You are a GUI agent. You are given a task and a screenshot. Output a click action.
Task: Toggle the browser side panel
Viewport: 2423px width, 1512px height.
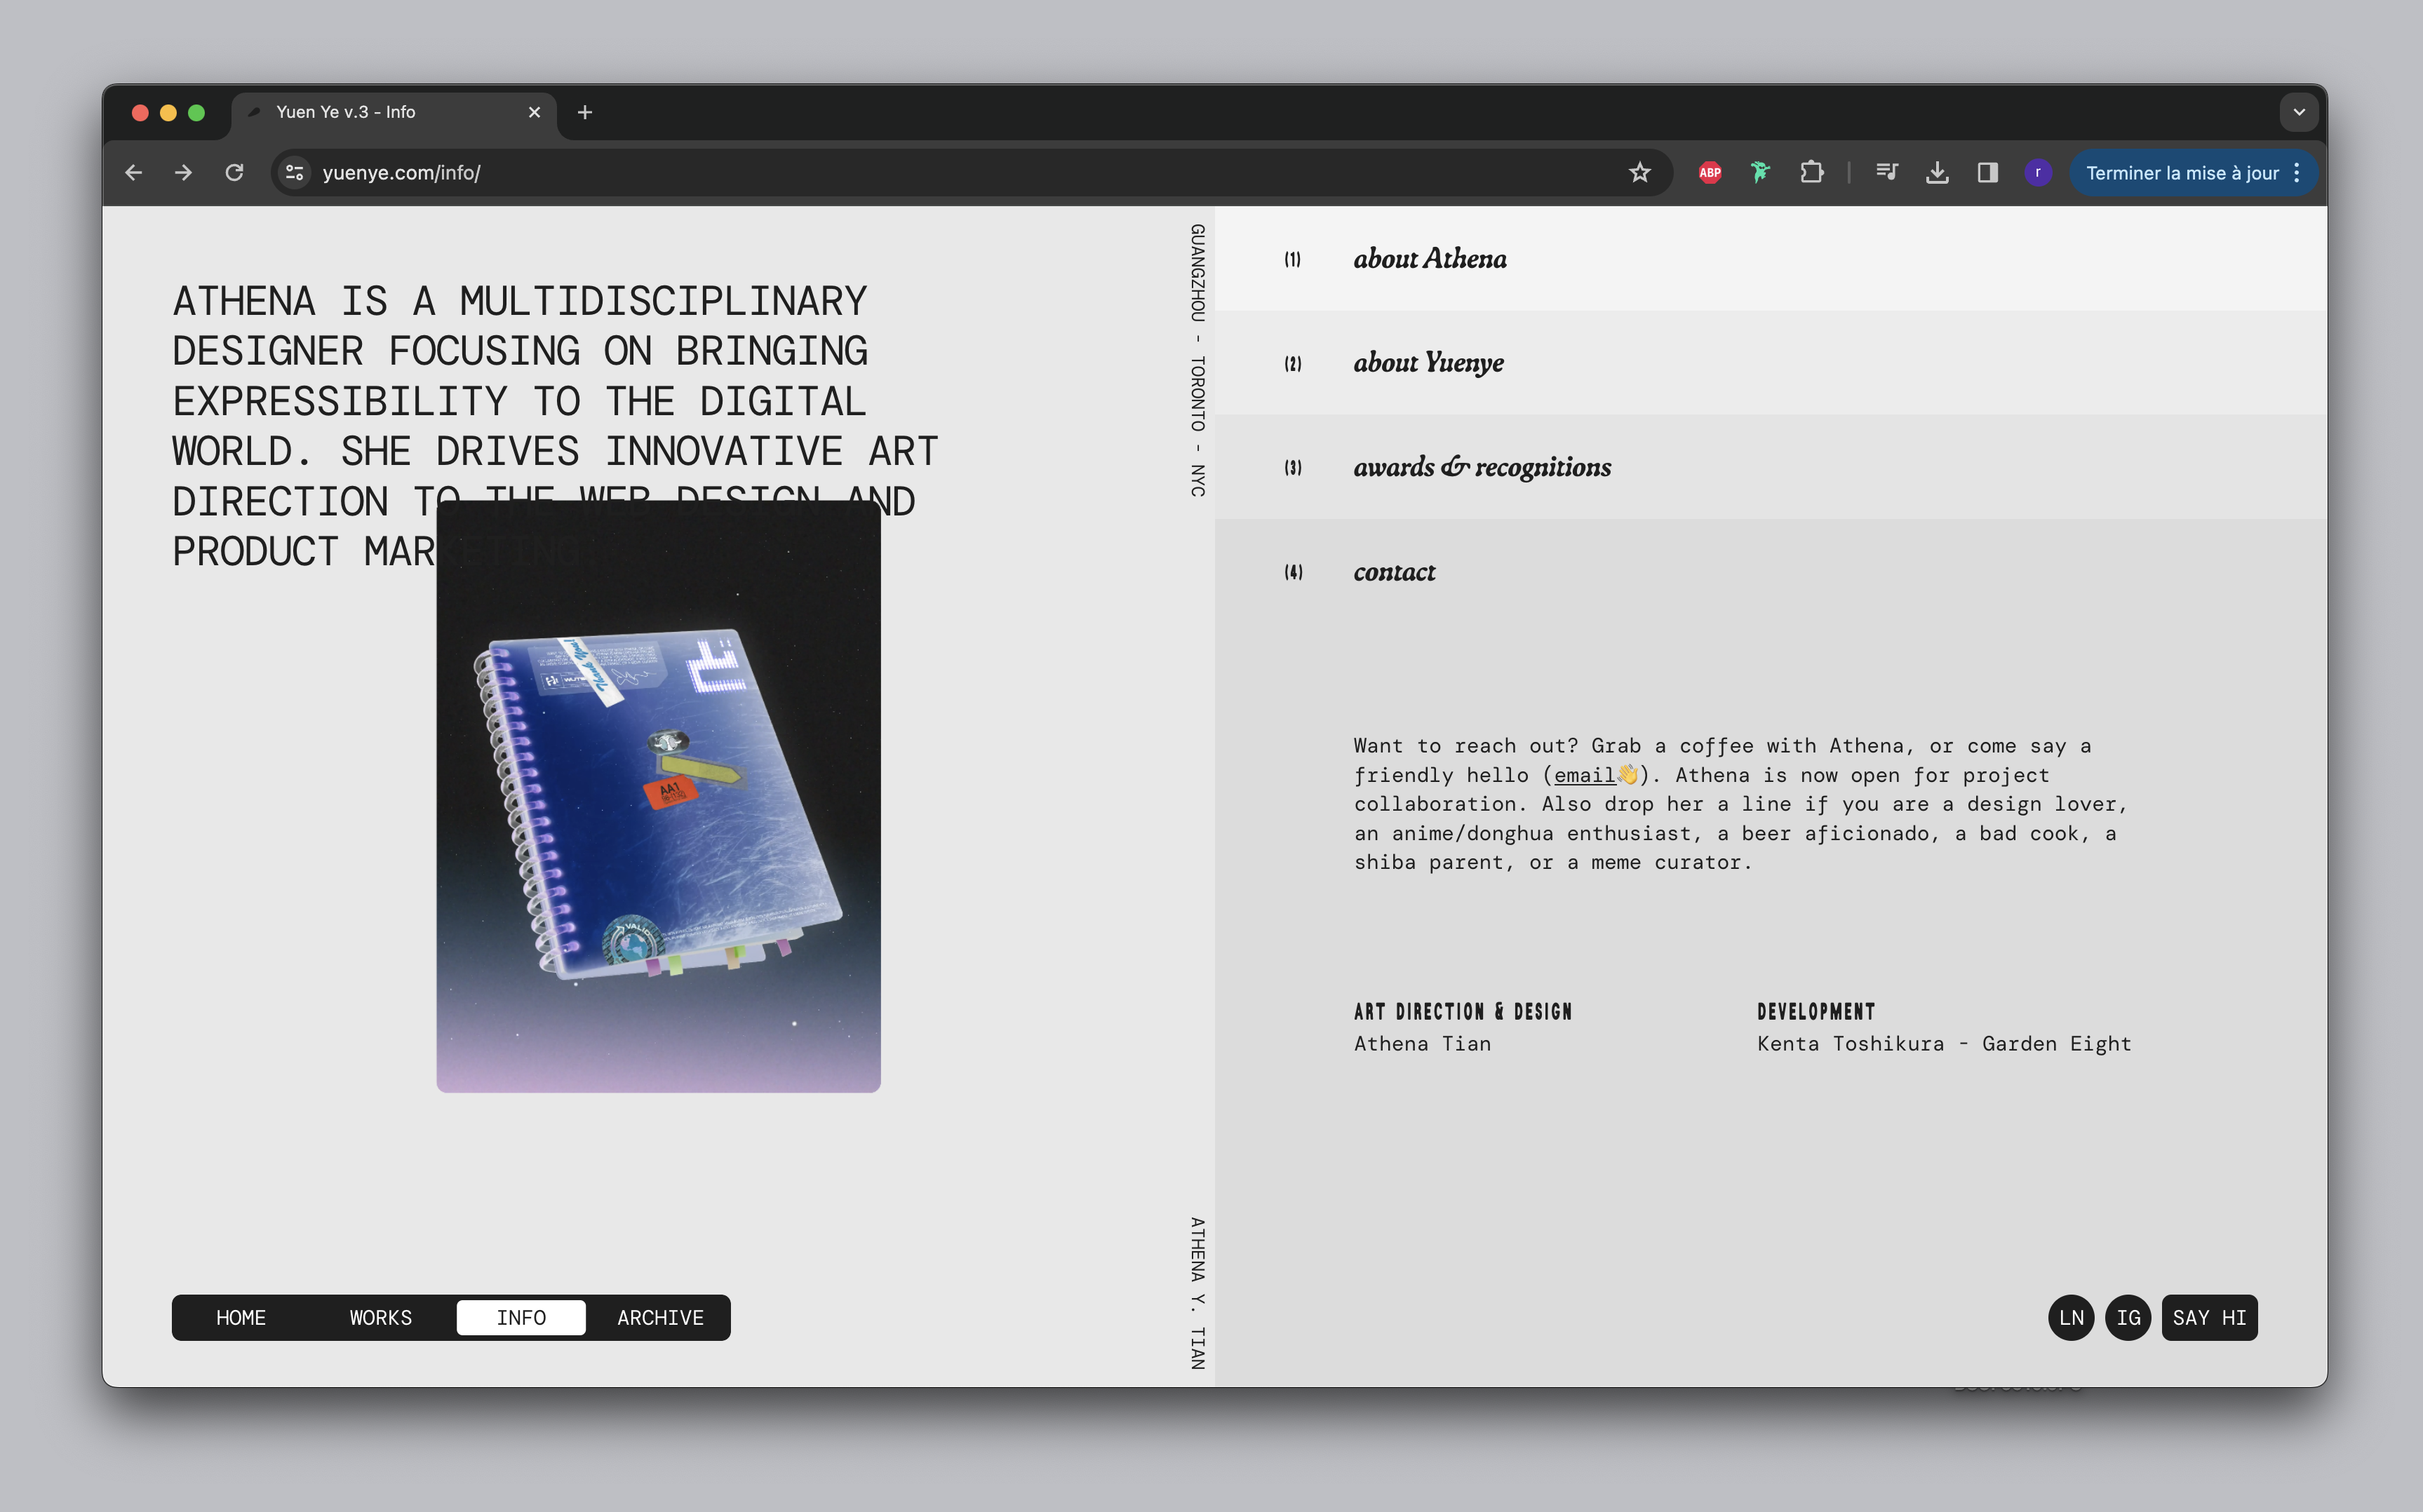(x=1987, y=172)
